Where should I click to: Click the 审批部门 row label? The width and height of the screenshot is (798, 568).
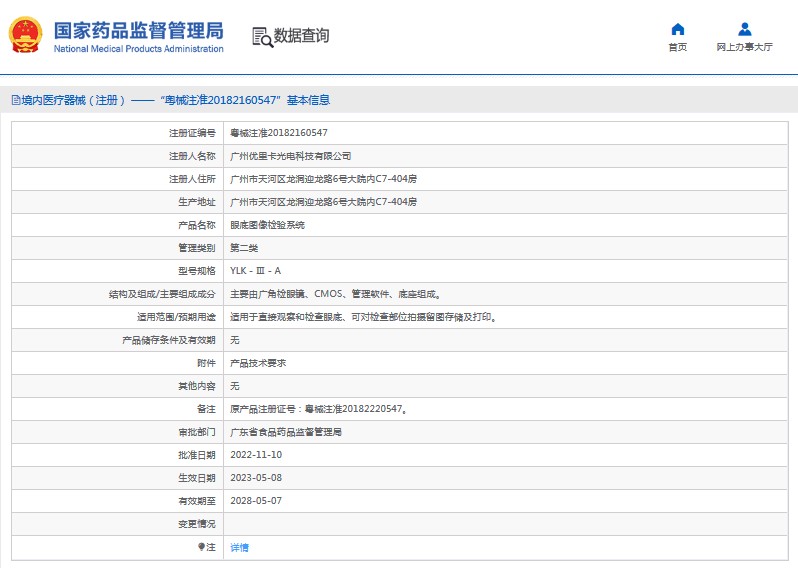click(x=197, y=432)
